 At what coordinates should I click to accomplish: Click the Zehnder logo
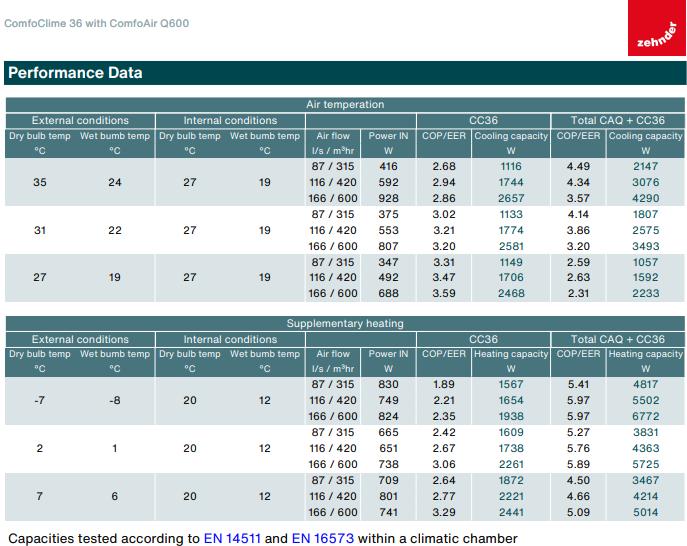pos(657,28)
